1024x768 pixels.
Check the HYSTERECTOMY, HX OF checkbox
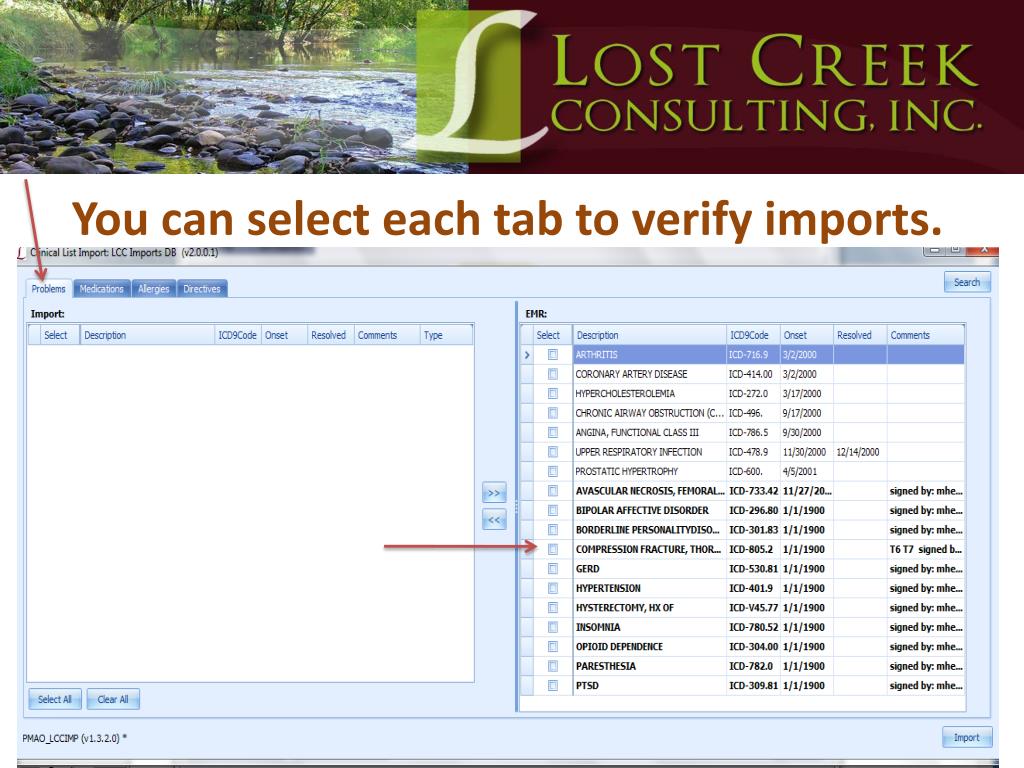click(x=552, y=607)
